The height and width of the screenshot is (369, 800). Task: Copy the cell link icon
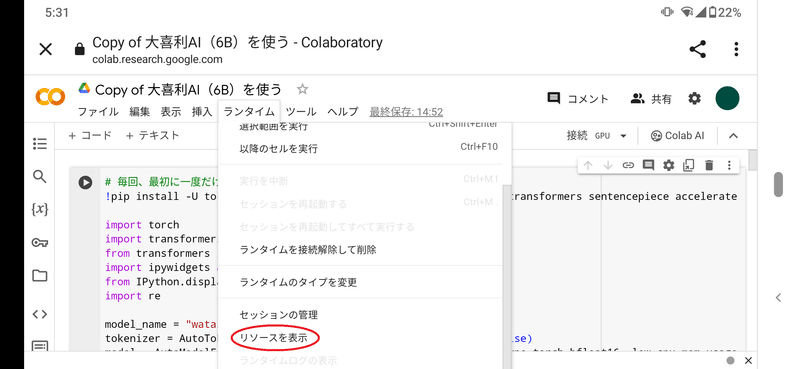click(x=628, y=165)
